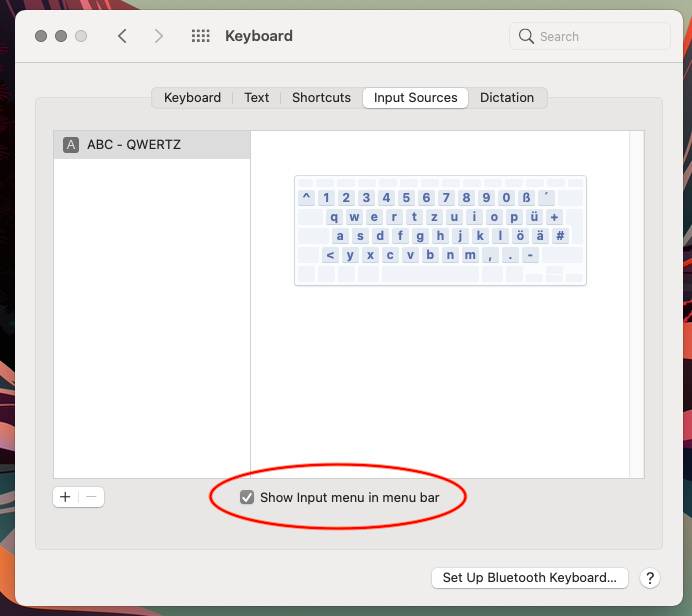Open the Dictation tab
Viewport: 692px width, 616px height.
pos(507,98)
